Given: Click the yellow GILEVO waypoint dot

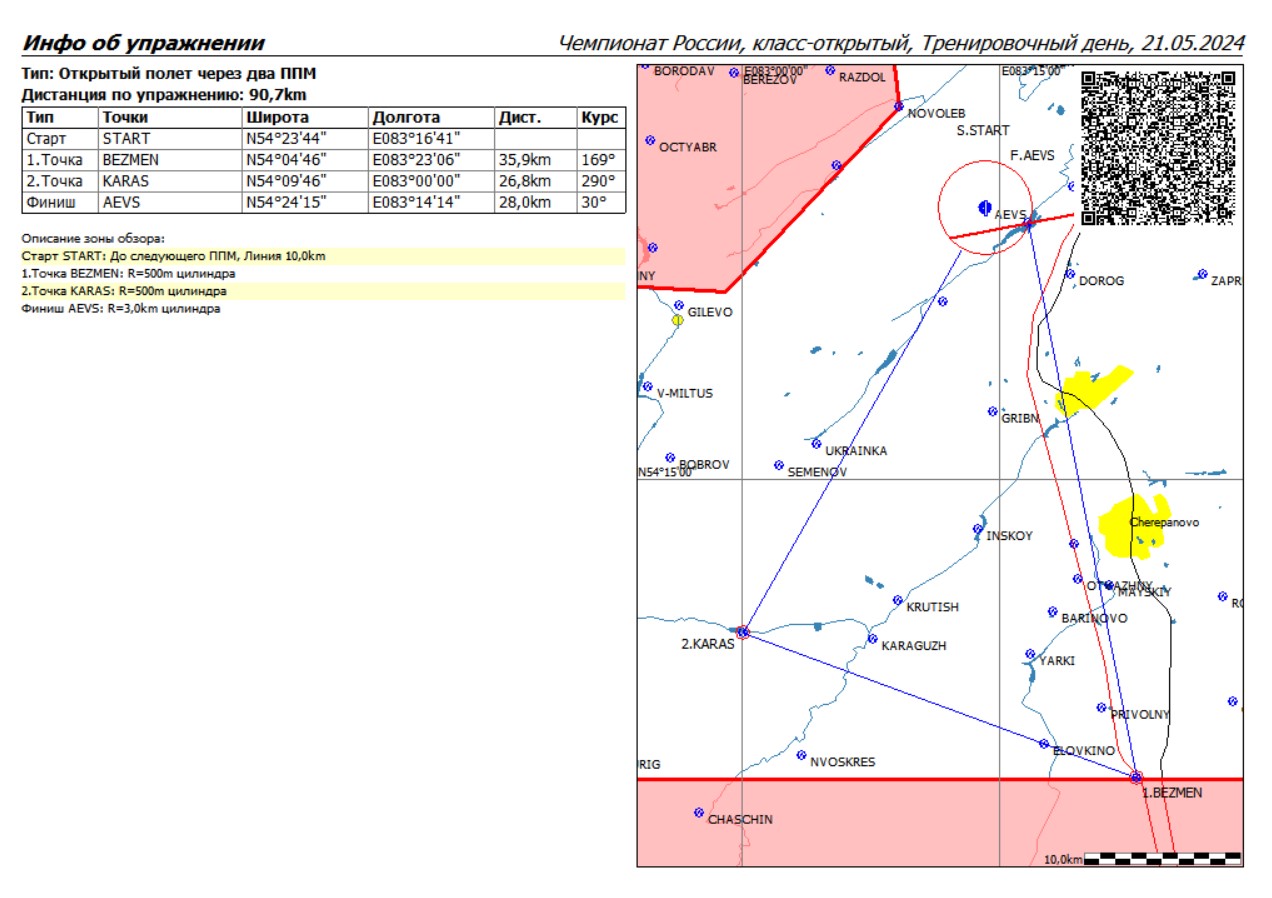Looking at the screenshot, I should 677,320.
